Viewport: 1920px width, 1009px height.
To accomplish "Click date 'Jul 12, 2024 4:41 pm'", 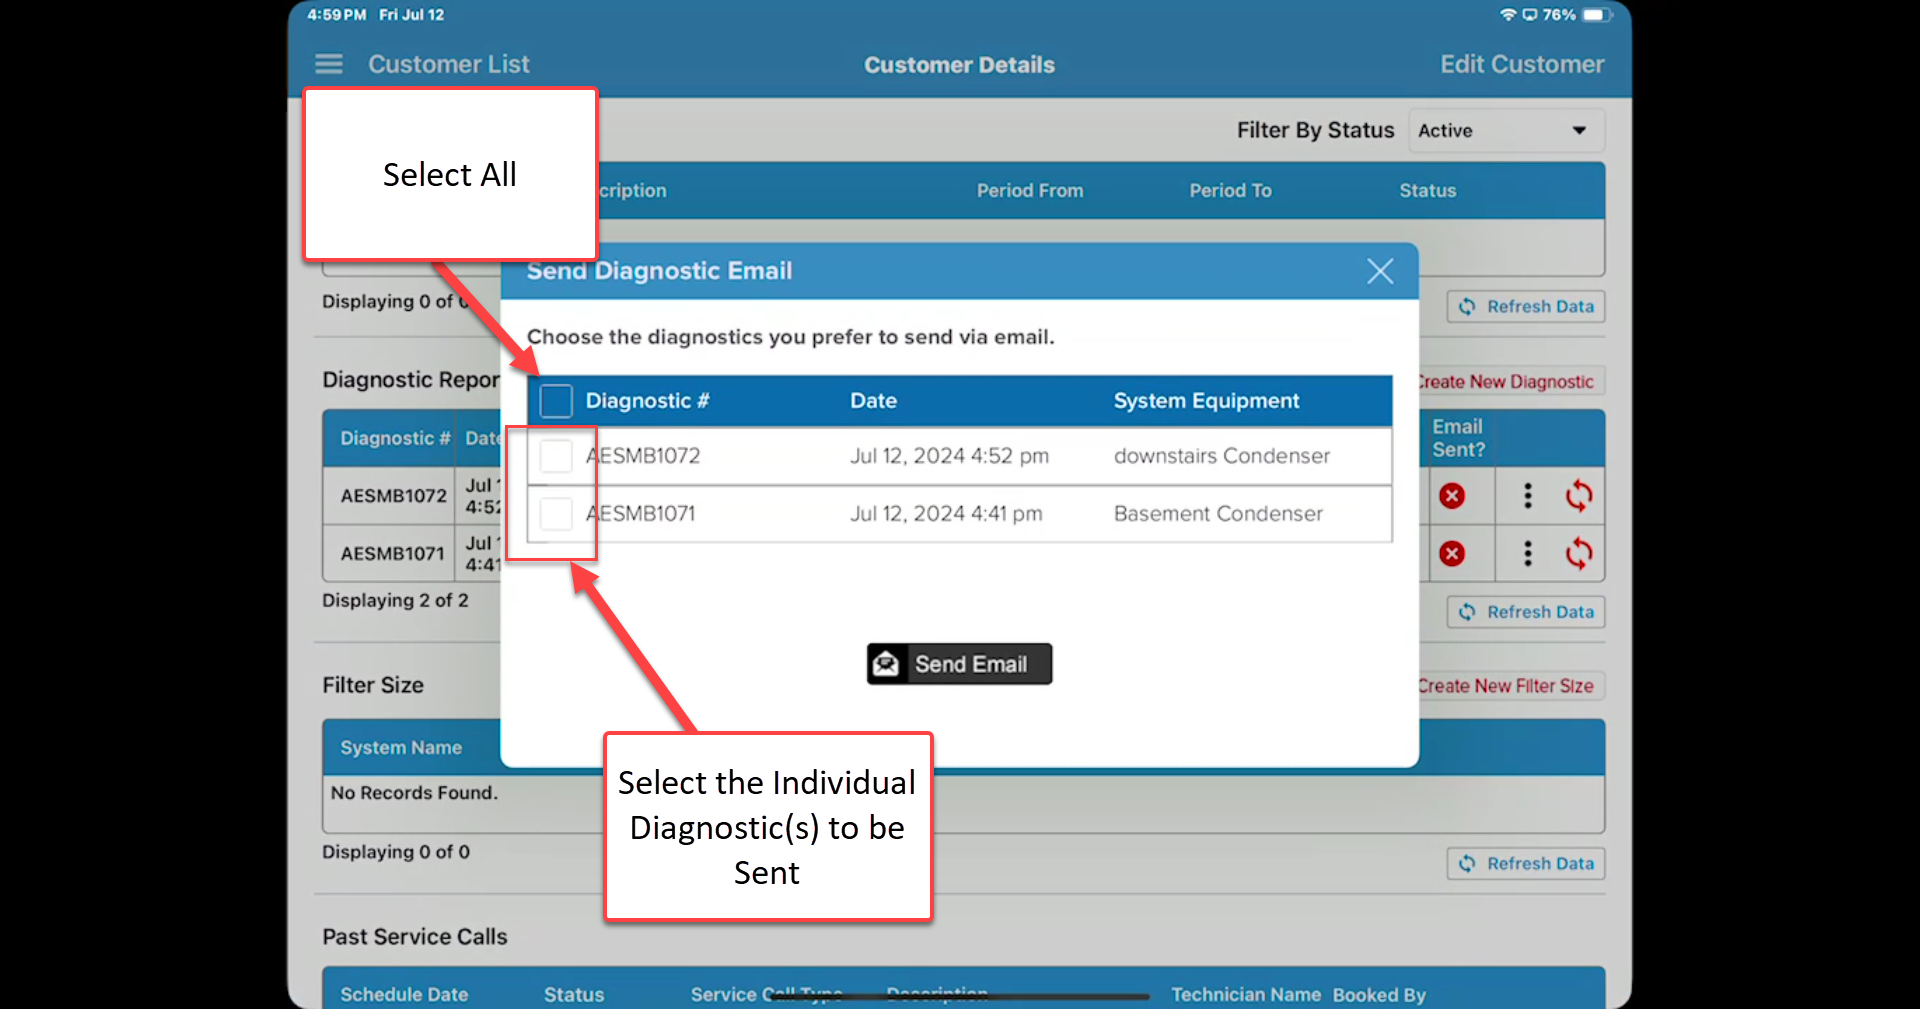I will [x=946, y=514].
